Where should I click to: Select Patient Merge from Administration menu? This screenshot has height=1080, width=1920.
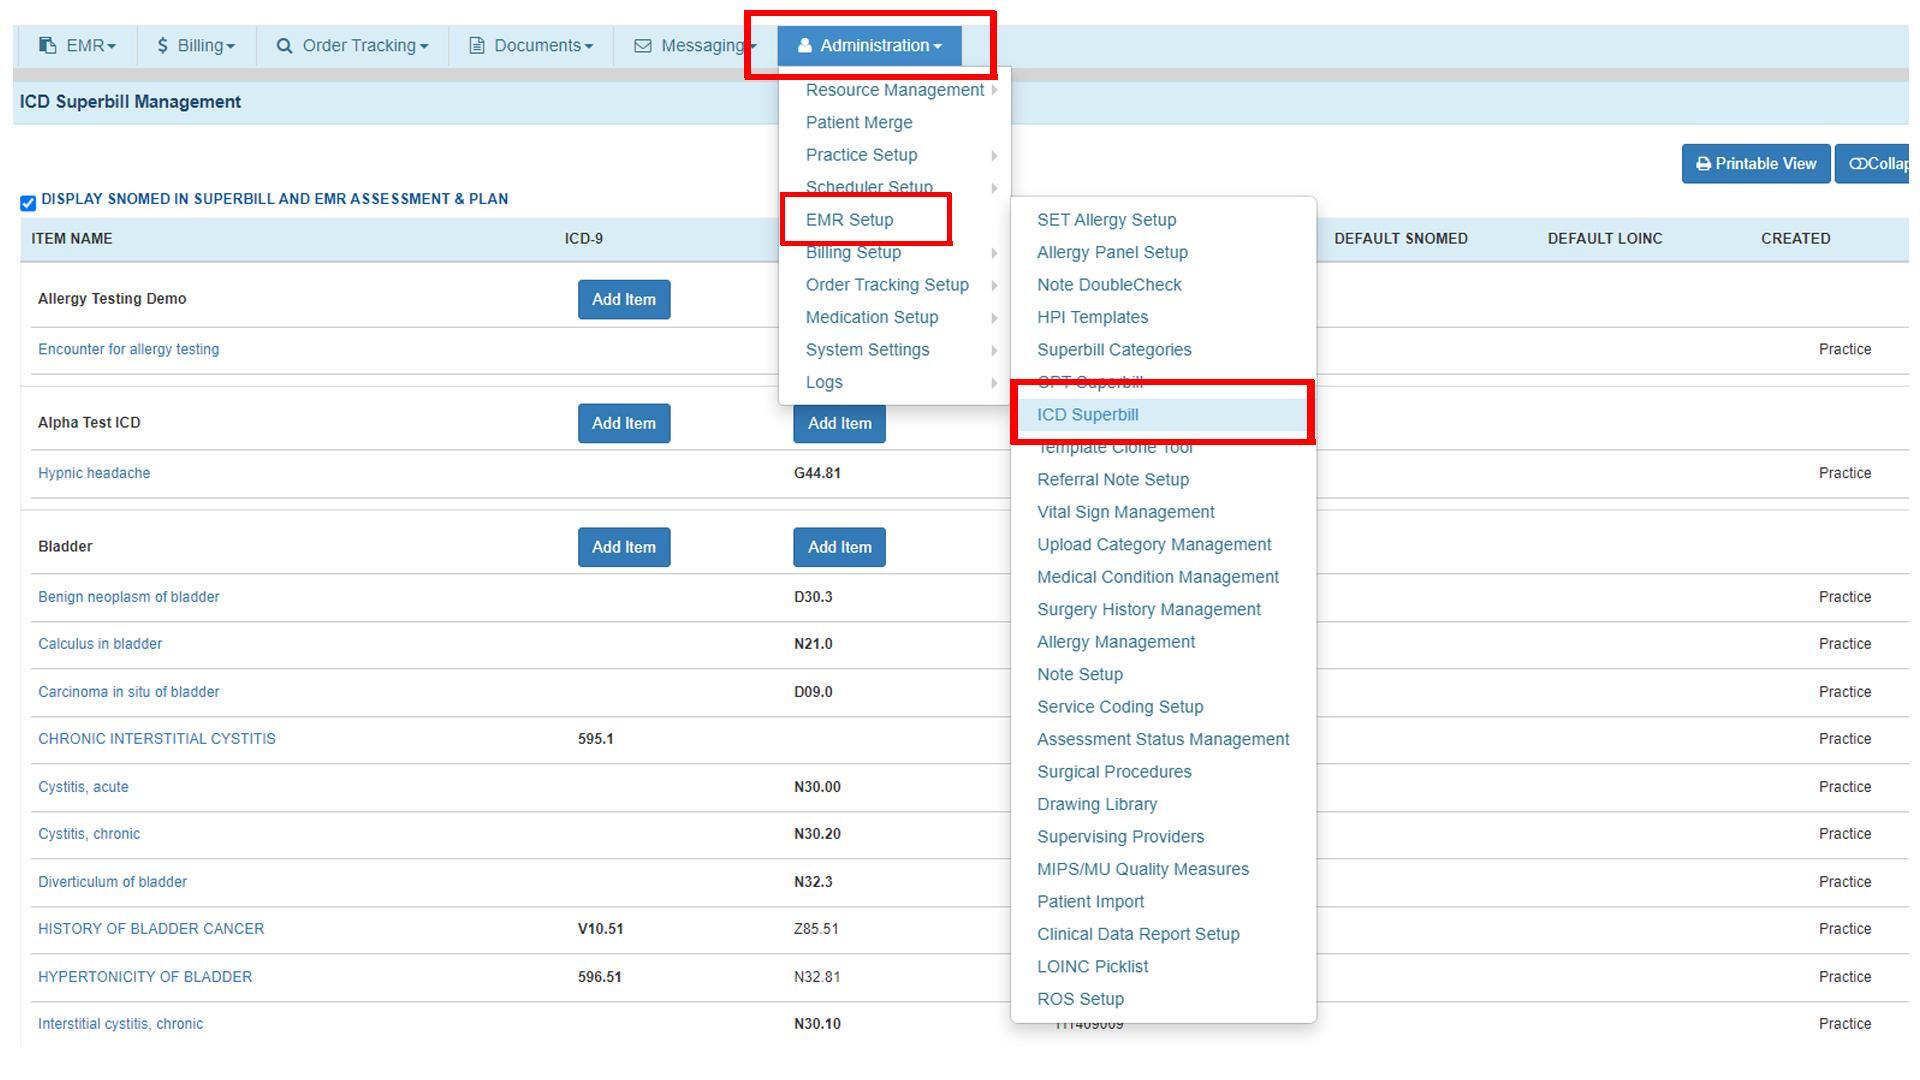(x=859, y=123)
